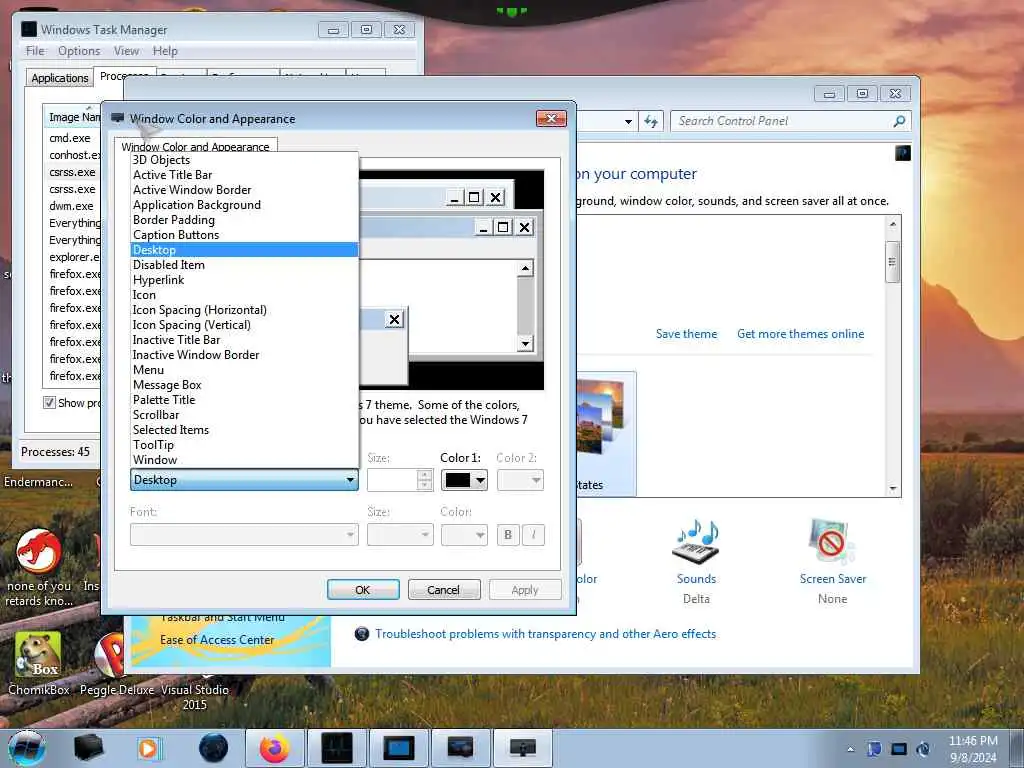Viewport: 1024px width, 768px height.
Task: Select the Window Color and Appearance tab
Action: coord(195,146)
